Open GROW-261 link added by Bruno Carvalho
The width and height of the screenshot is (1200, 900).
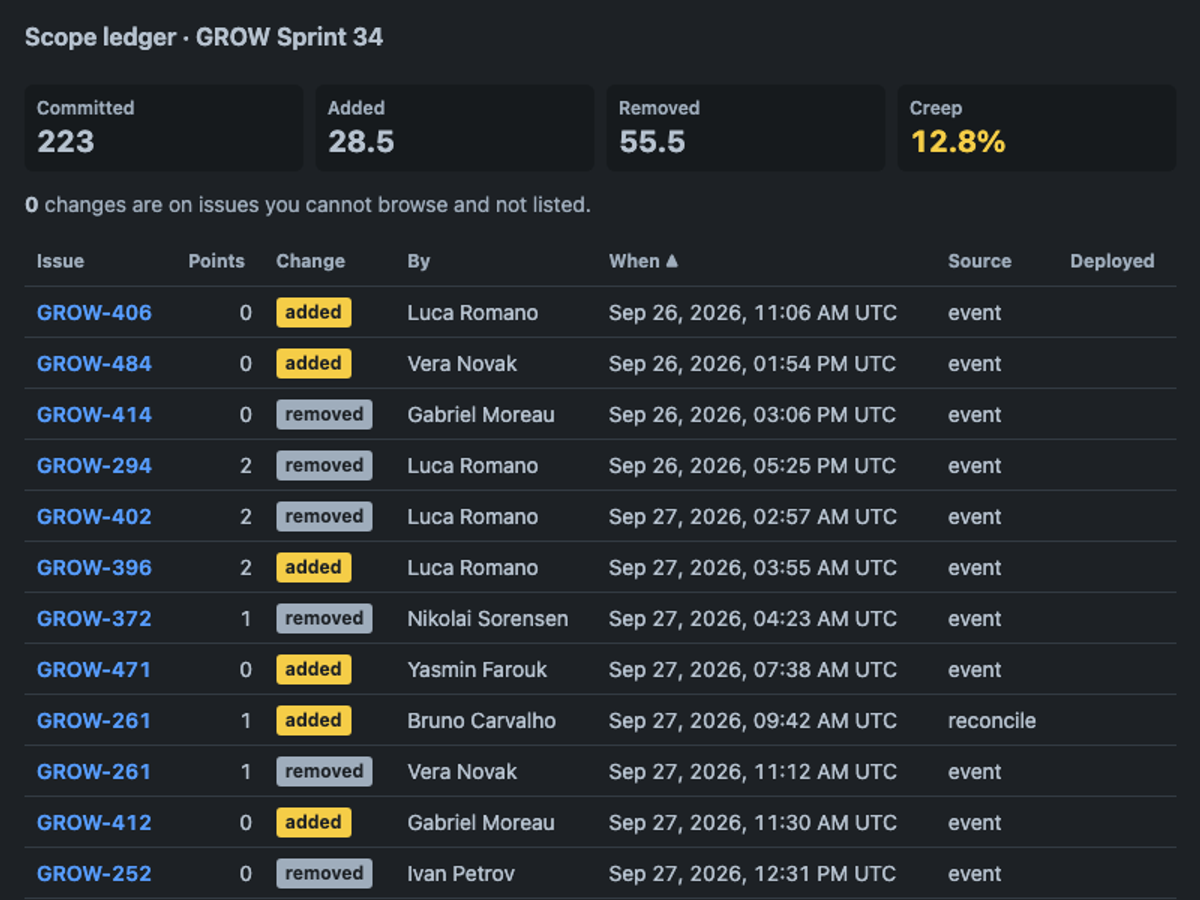[x=94, y=721]
